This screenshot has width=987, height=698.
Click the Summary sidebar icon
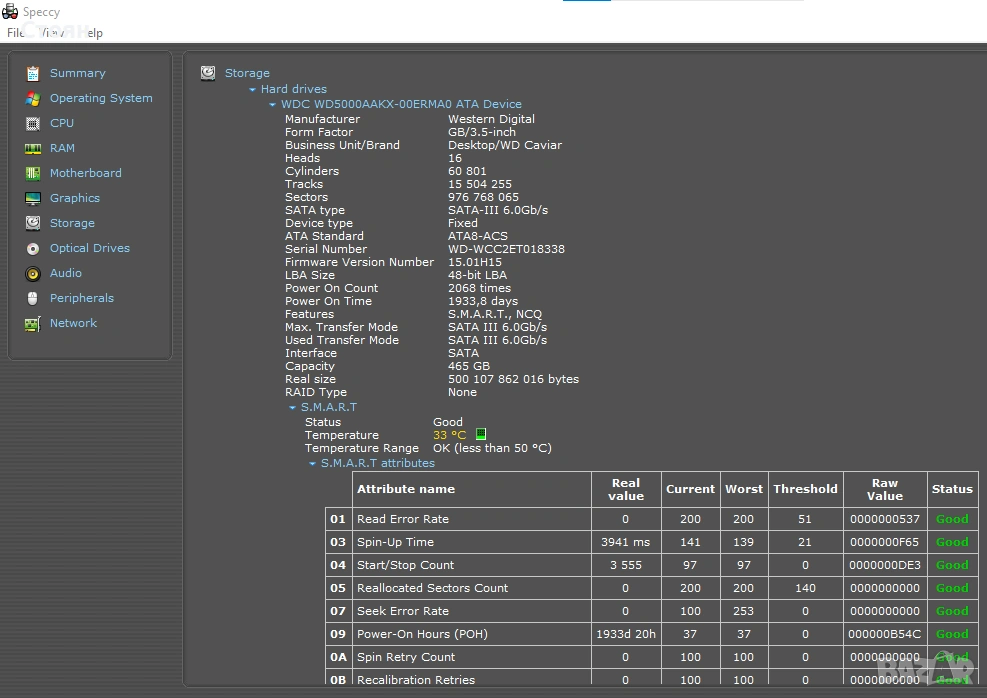click(33, 73)
